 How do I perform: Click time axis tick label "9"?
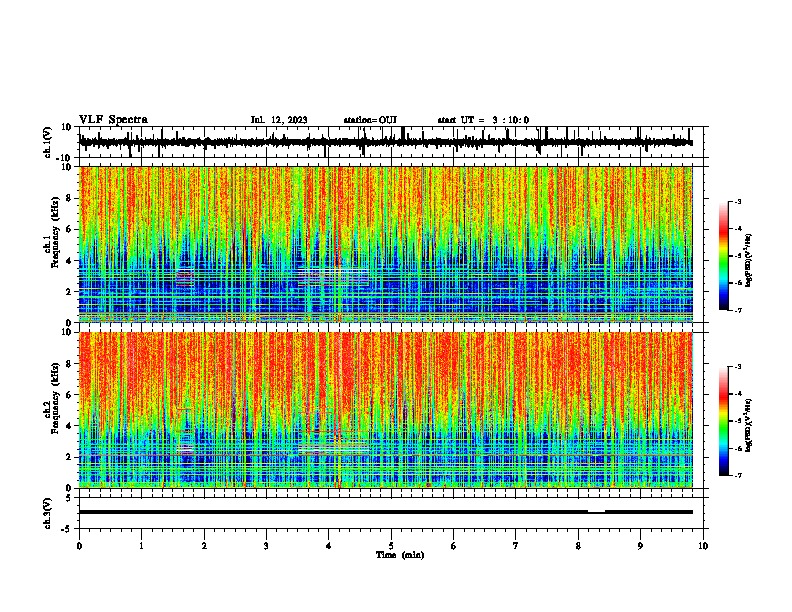click(x=640, y=546)
